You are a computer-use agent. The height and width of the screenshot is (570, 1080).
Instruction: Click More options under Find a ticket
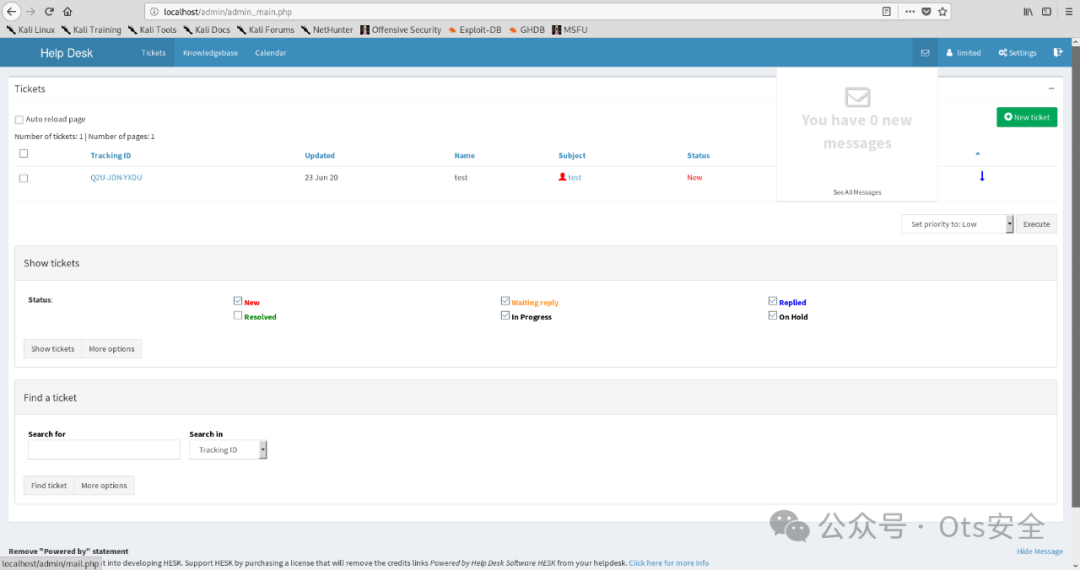(104, 485)
